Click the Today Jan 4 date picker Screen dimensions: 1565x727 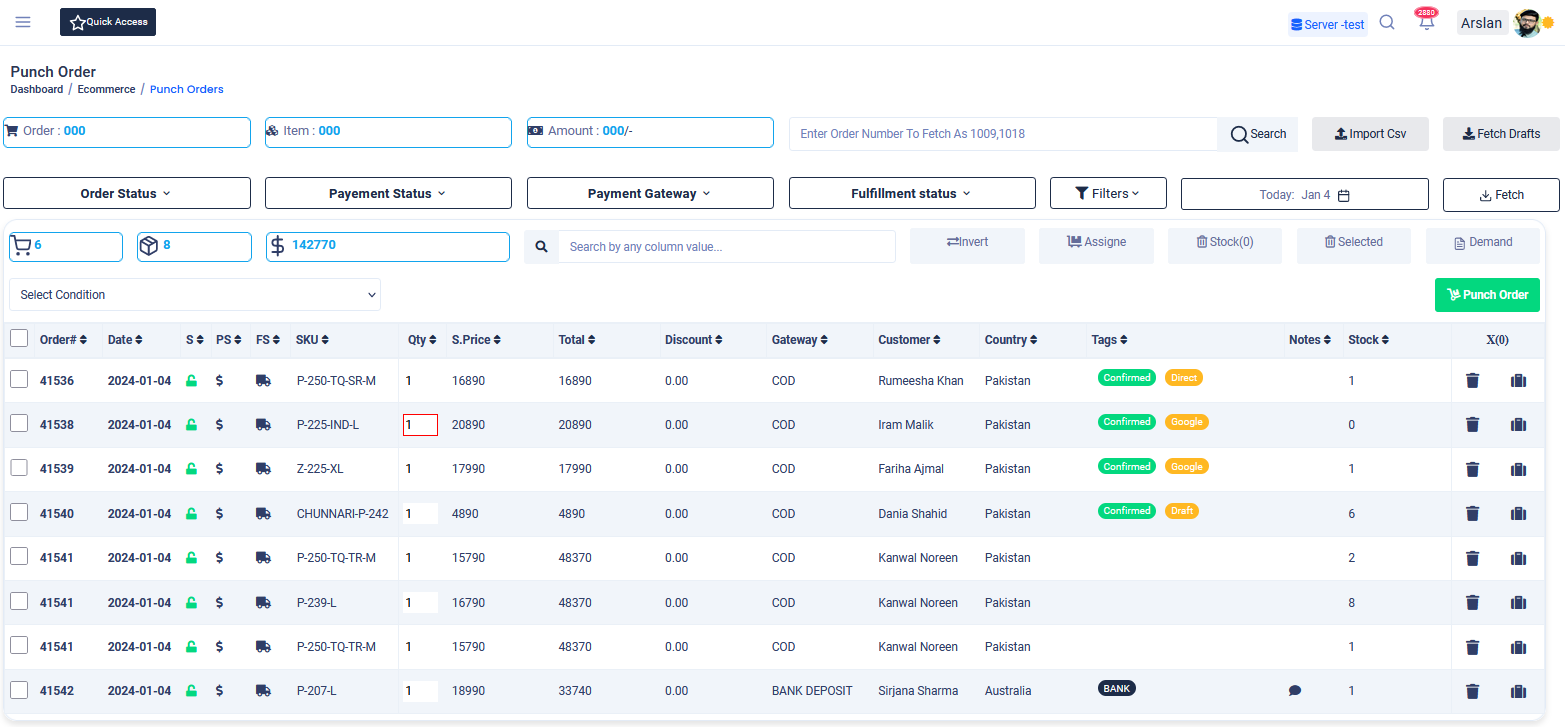pos(1304,195)
